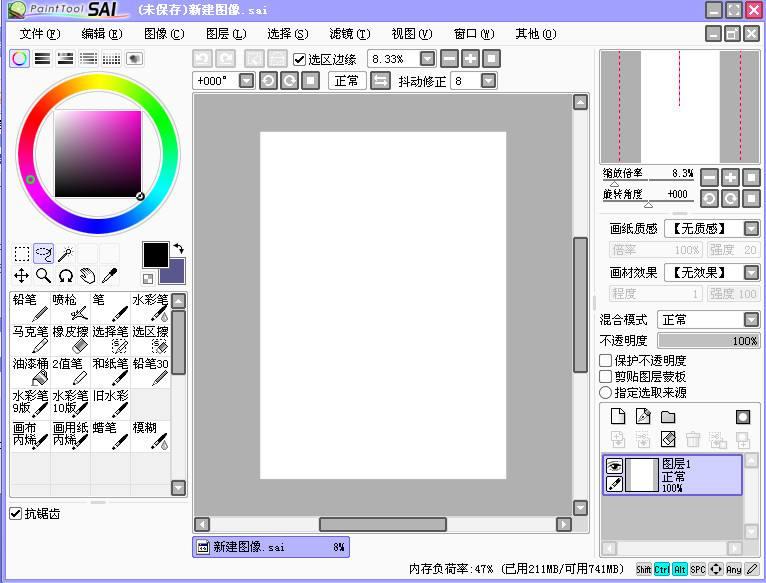
Task: Toggle visibility of 图层1 layer
Action: coord(615,465)
